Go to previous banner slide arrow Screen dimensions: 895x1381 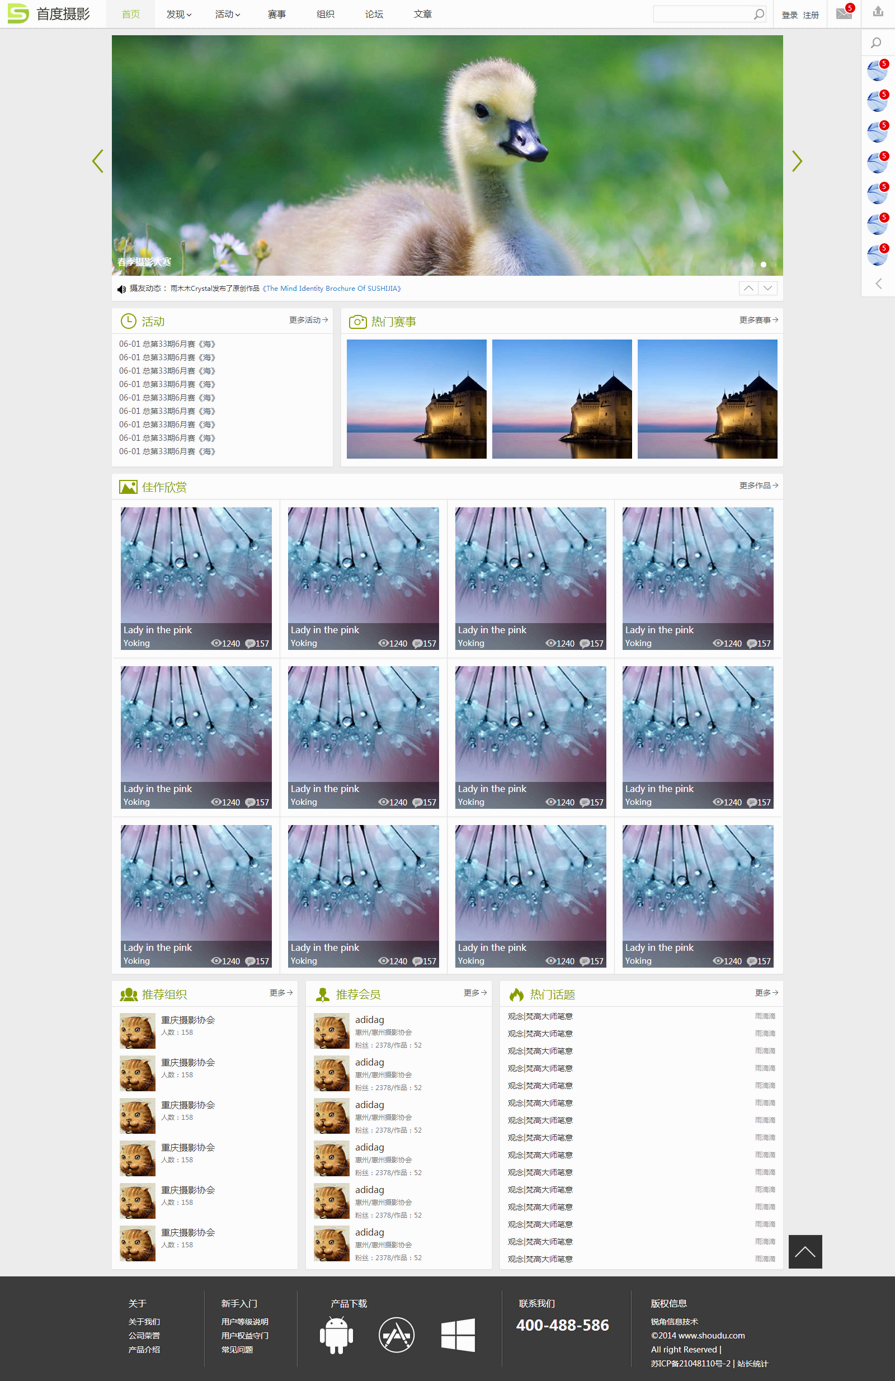98,161
